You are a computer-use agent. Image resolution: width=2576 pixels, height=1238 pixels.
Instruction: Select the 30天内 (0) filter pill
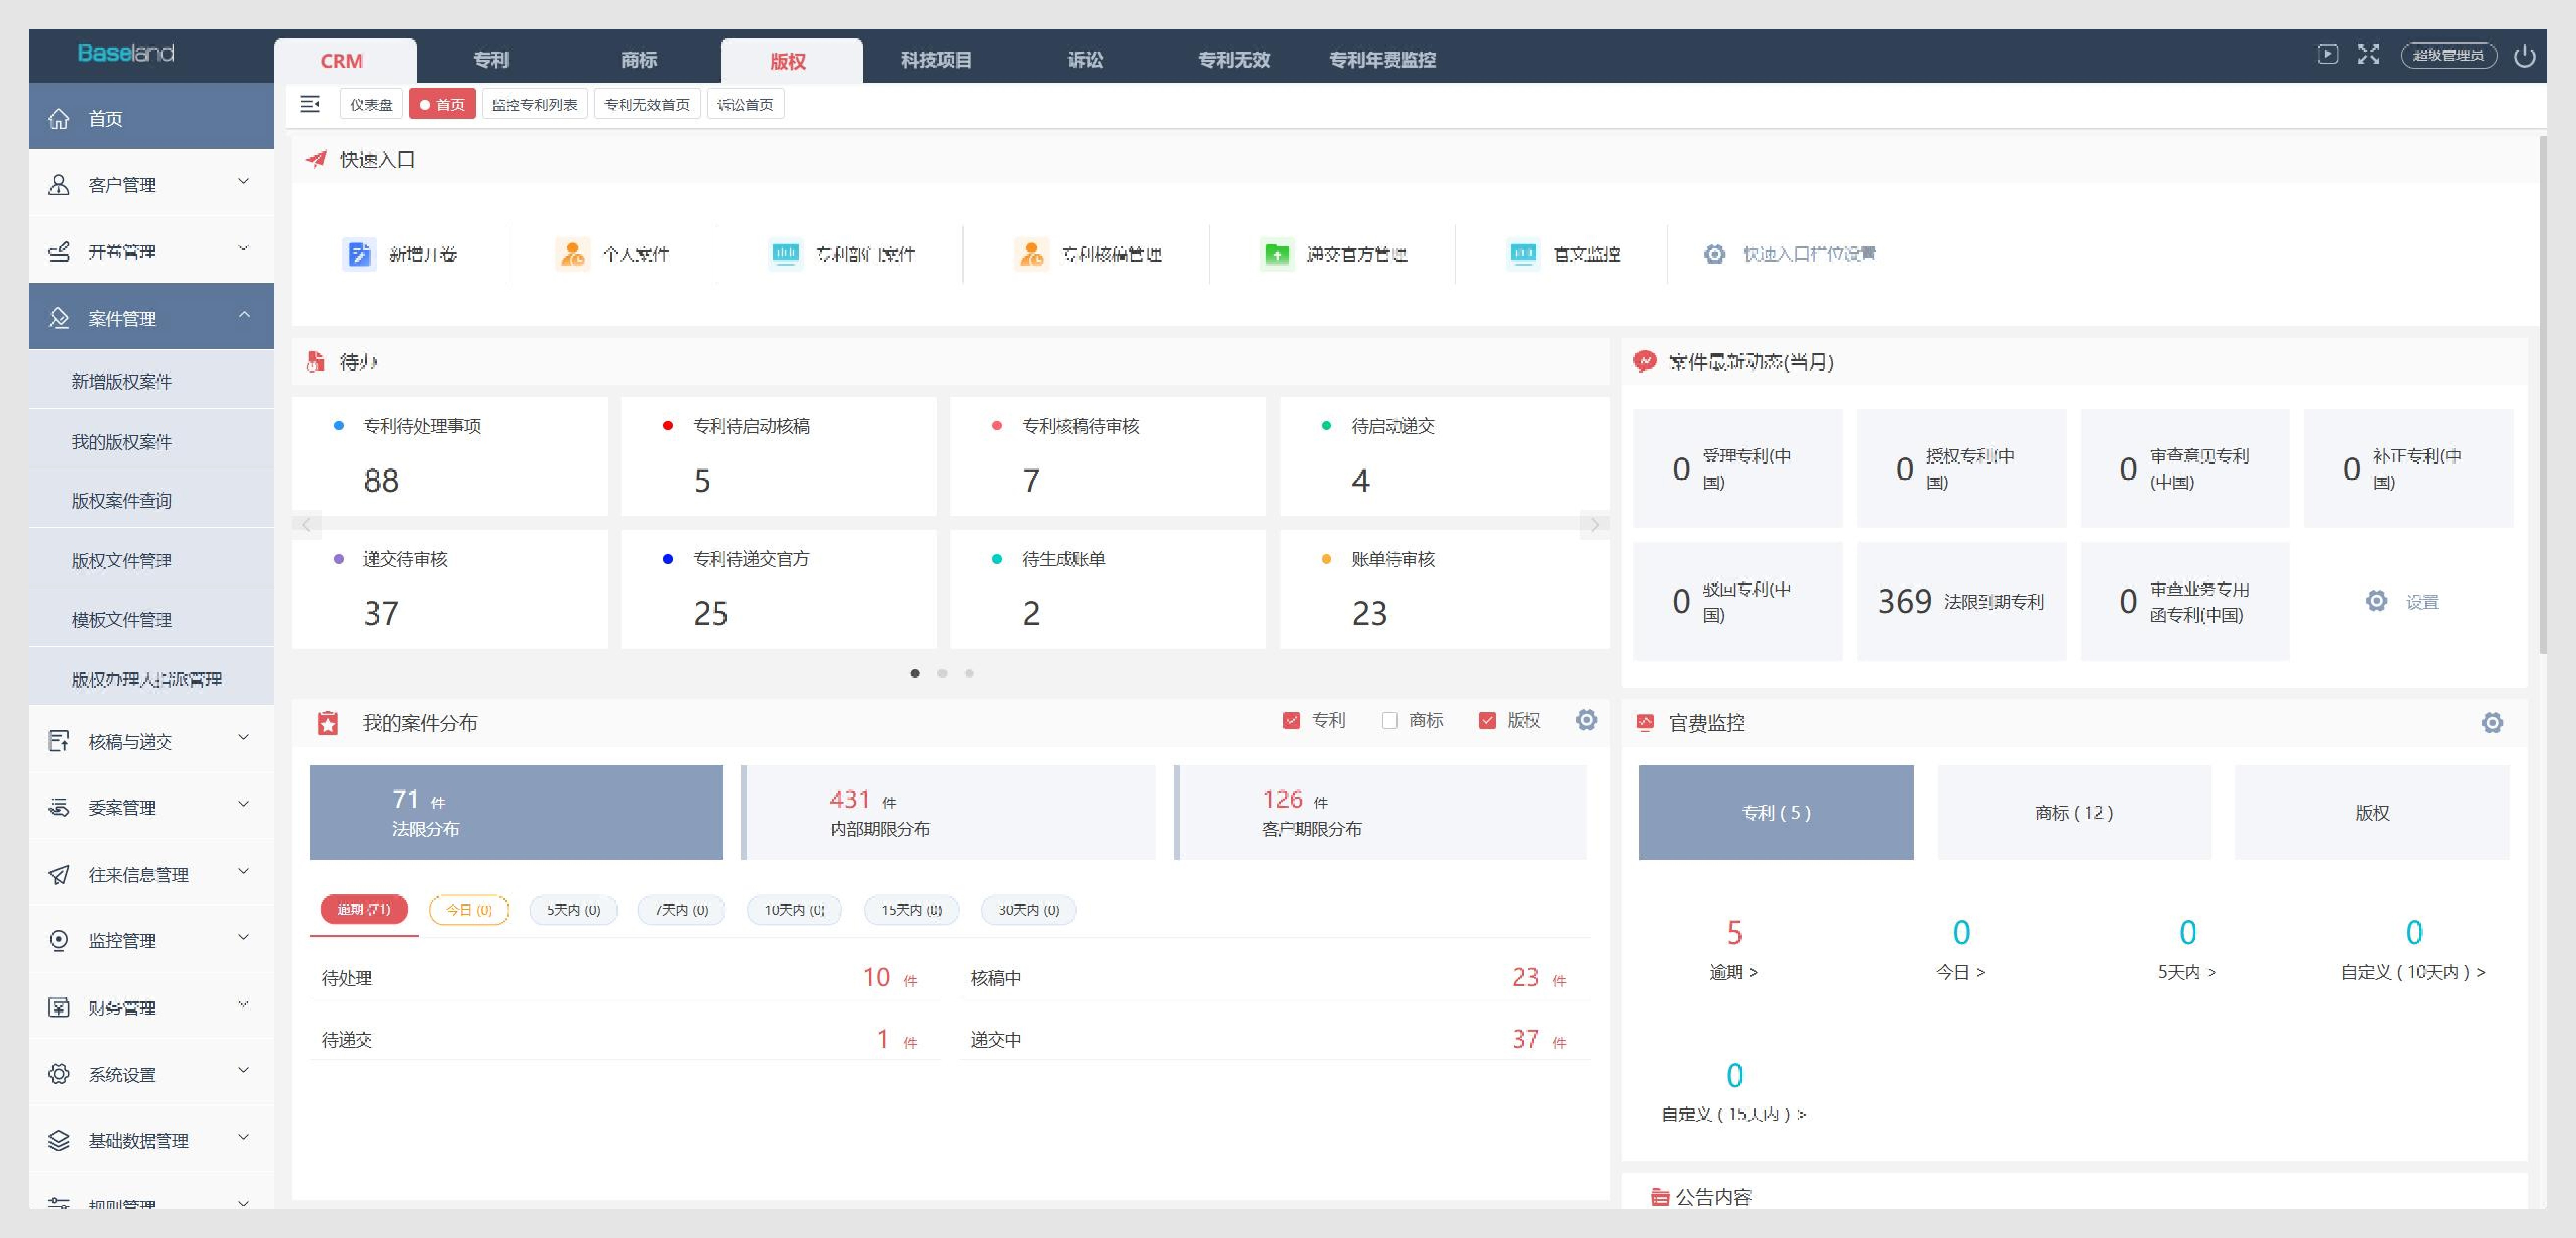[x=1028, y=910]
